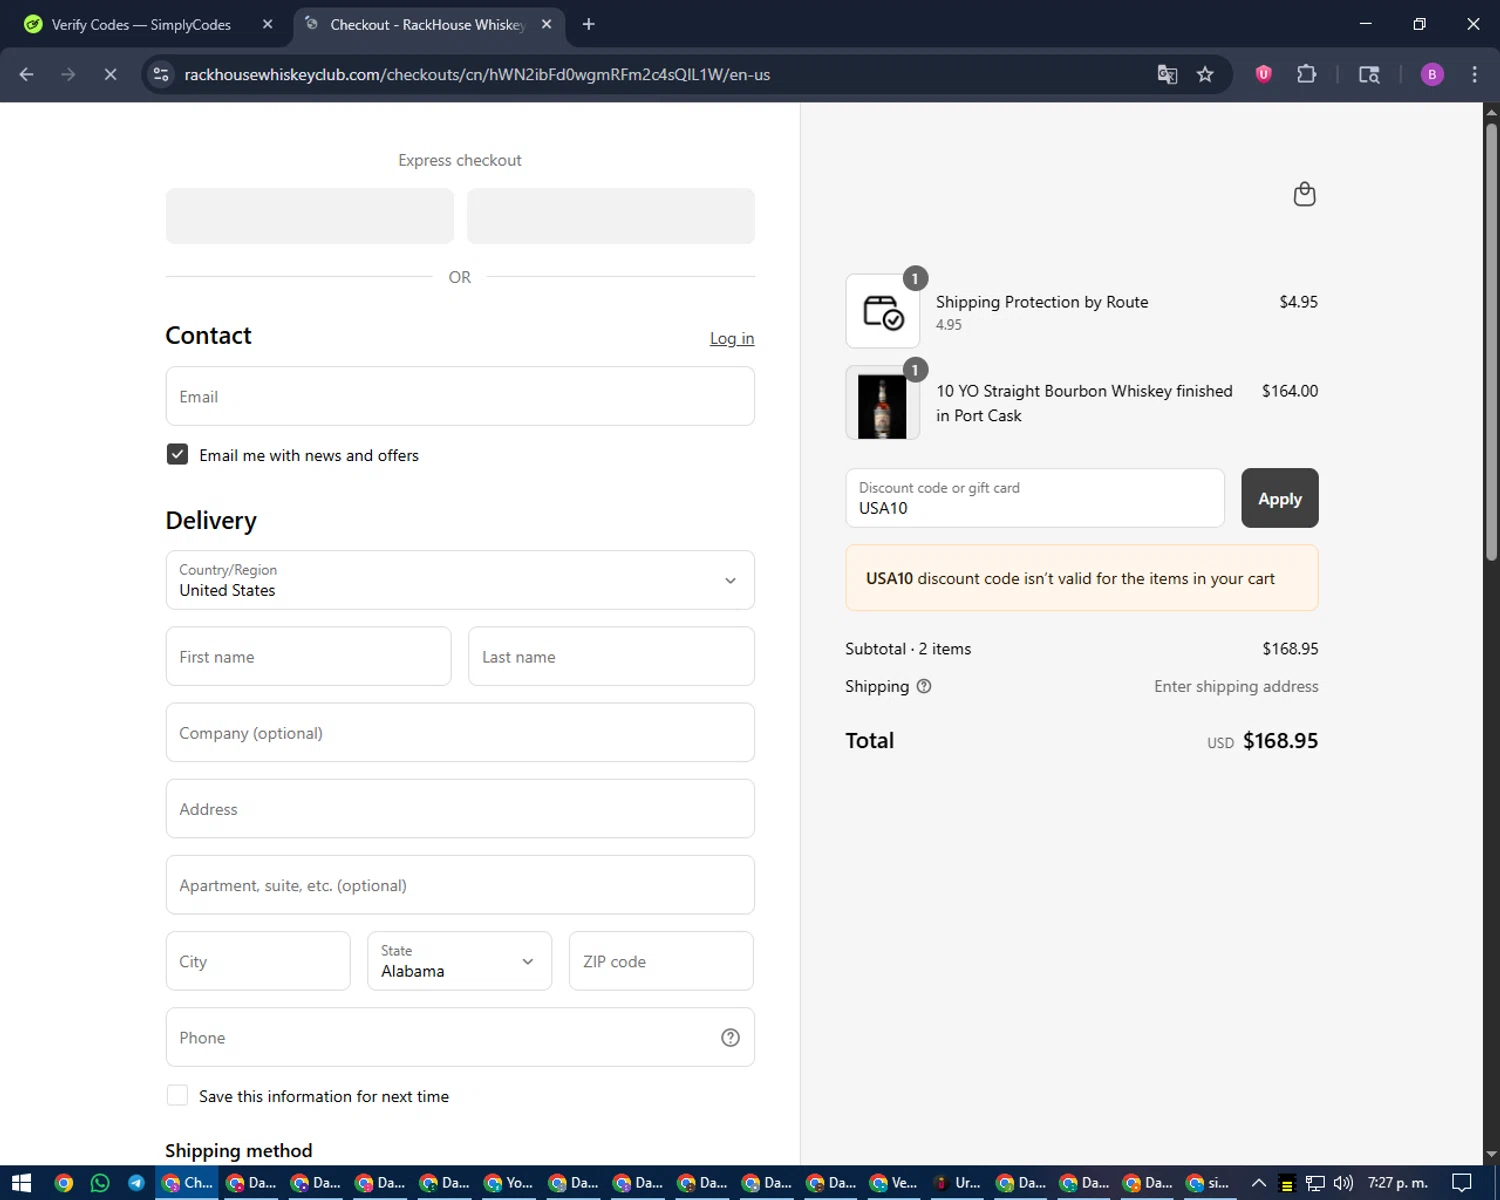This screenshot has width=1500, height=1200.
Task: Open the State dropdown showing Alabama
Action: click(460, 961)
